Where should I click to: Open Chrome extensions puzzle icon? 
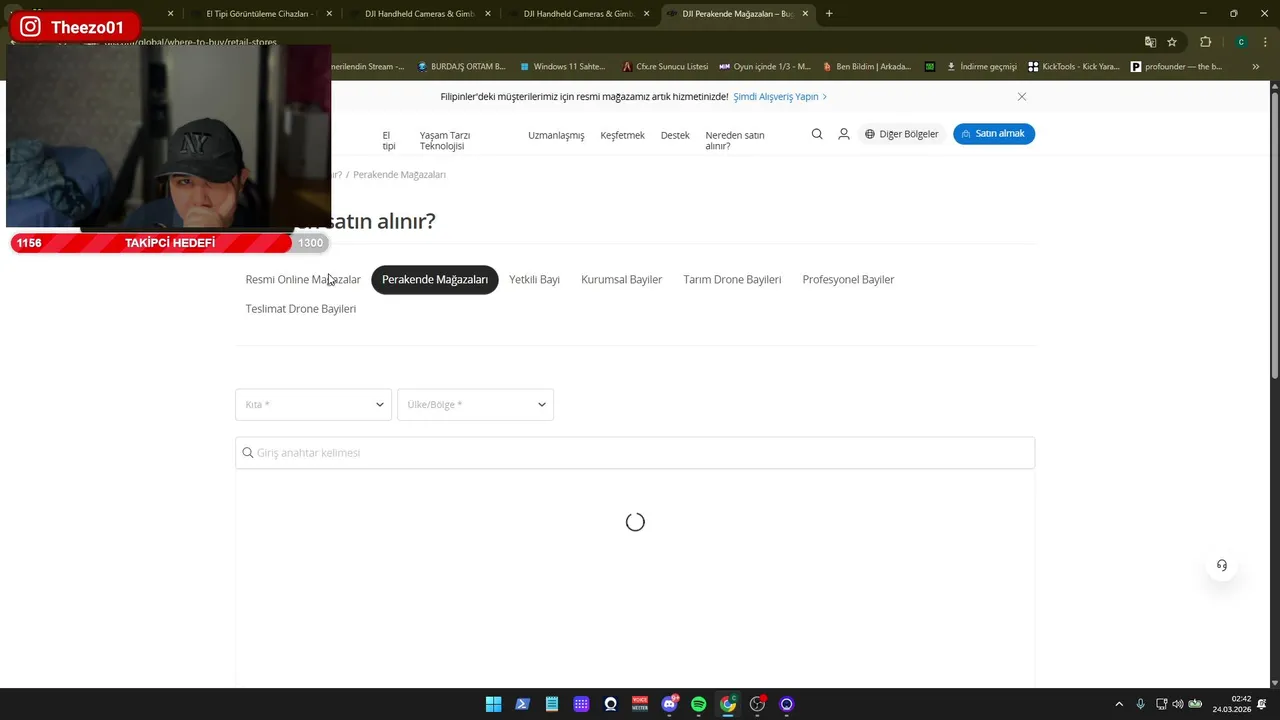[x=1205, y=42]
